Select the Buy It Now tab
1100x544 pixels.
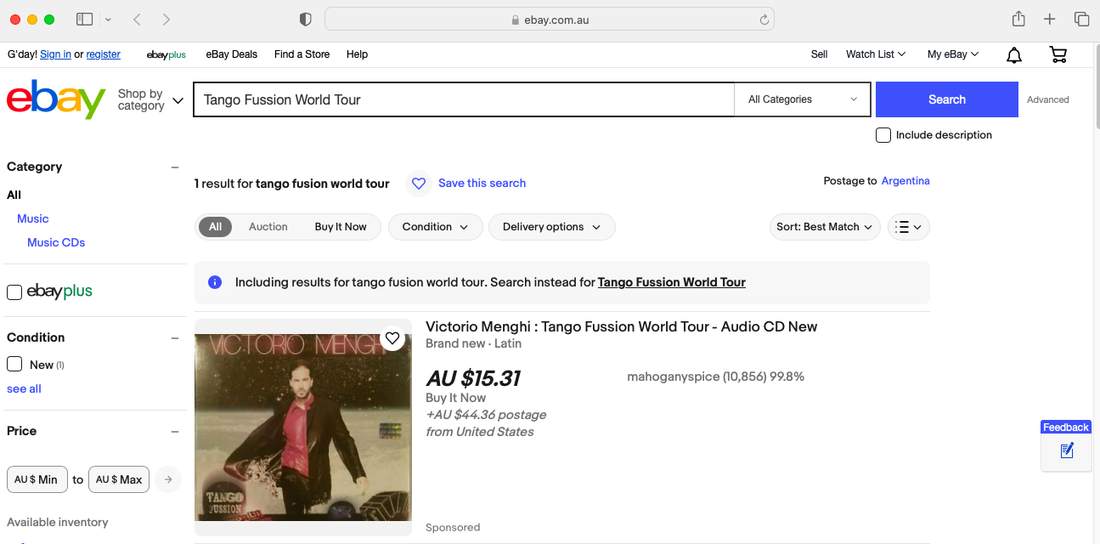(x=340, y=227)
